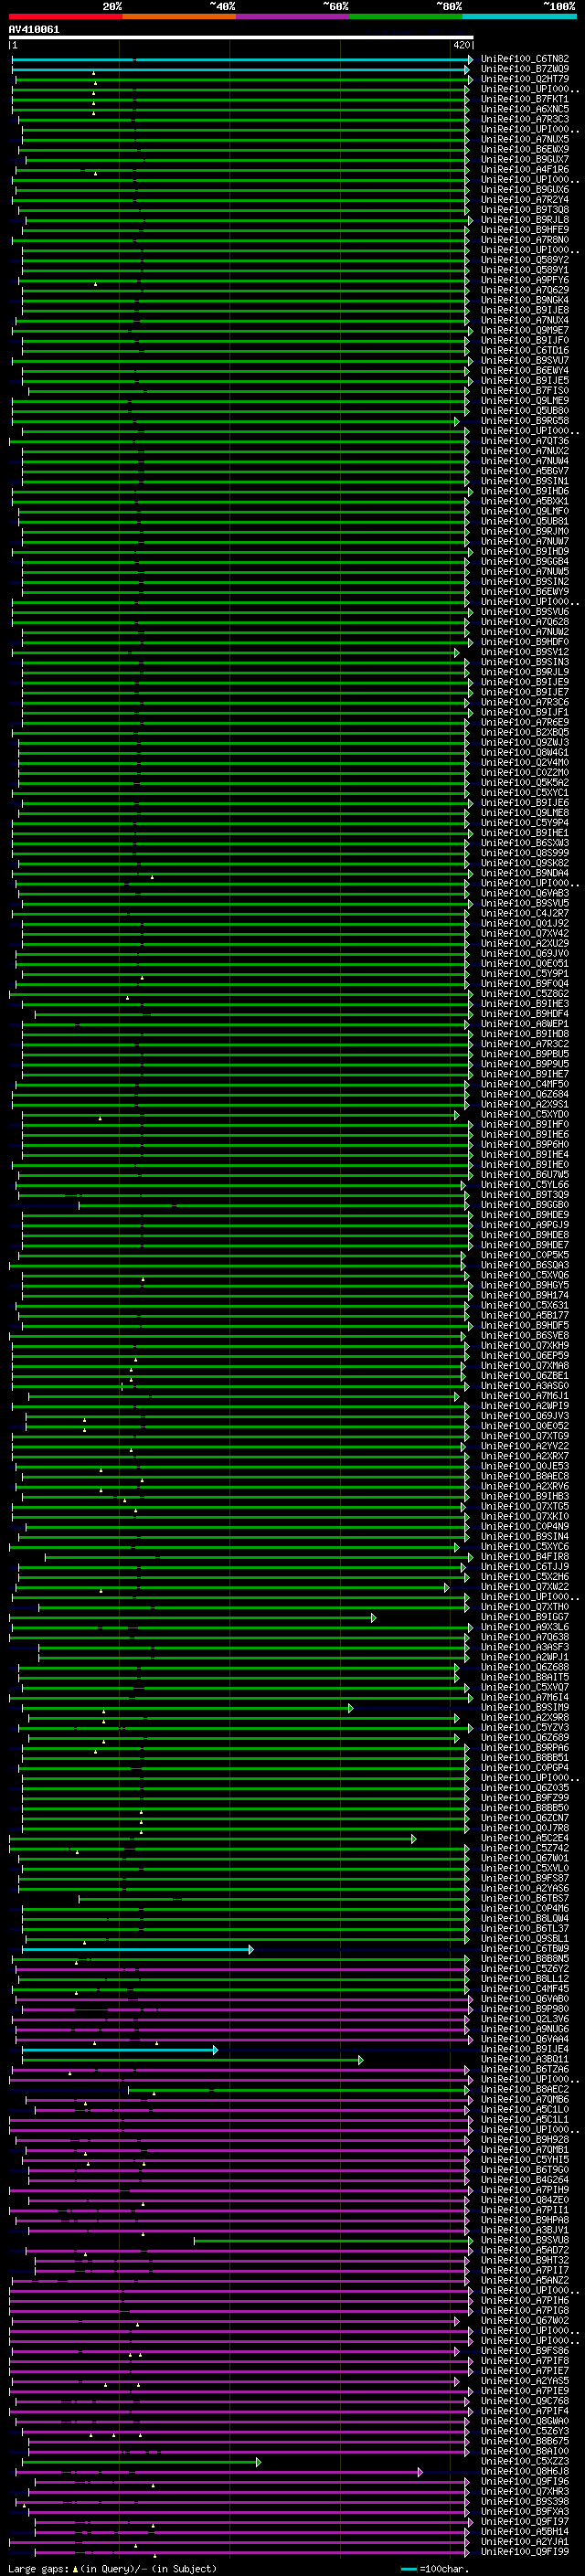The image size is (585, 2576).
Task: Click label UniRef100_B9HFE9
Action: click(524, 230)
